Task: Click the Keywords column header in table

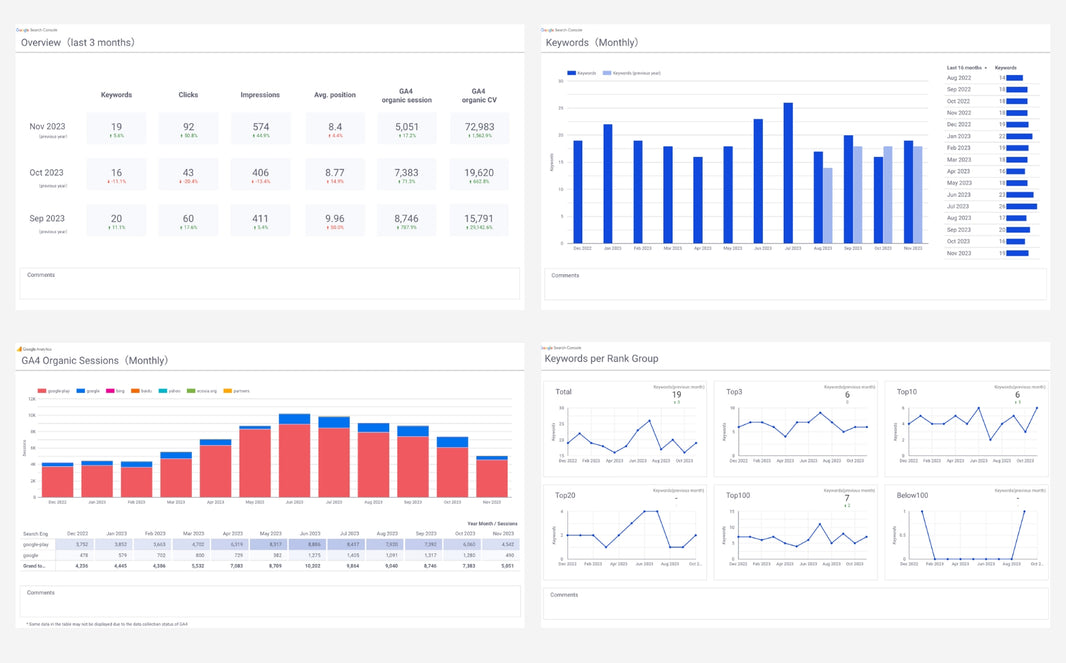Action: [x=1006, y=68]
